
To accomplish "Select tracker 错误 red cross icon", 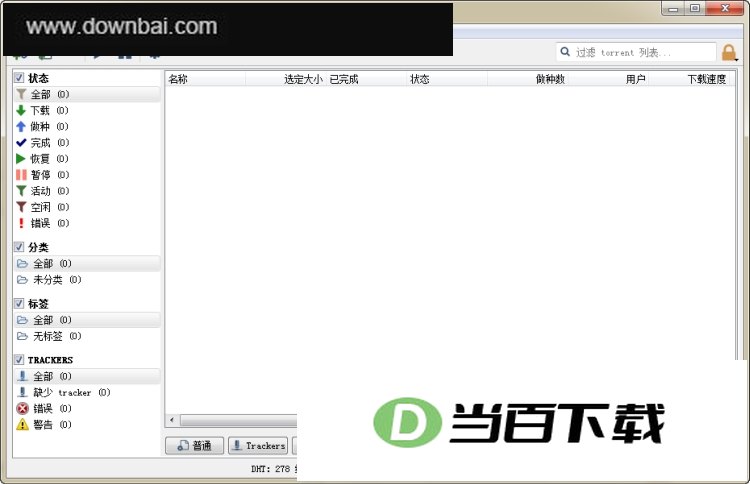I will pyautogui.click(x=22, y=408).
